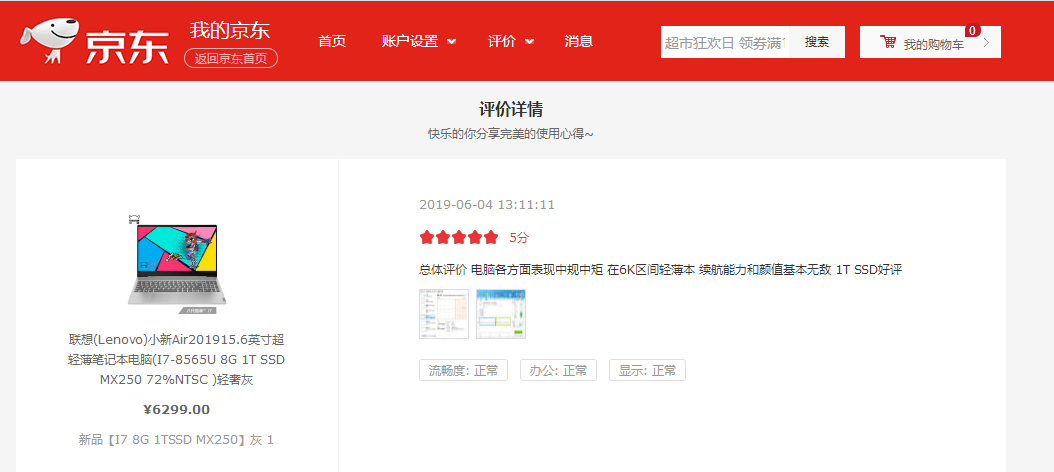Viewport: 1054px width, 472px height.
Task: Open the shopping cart icon
Action: [888, 42]
